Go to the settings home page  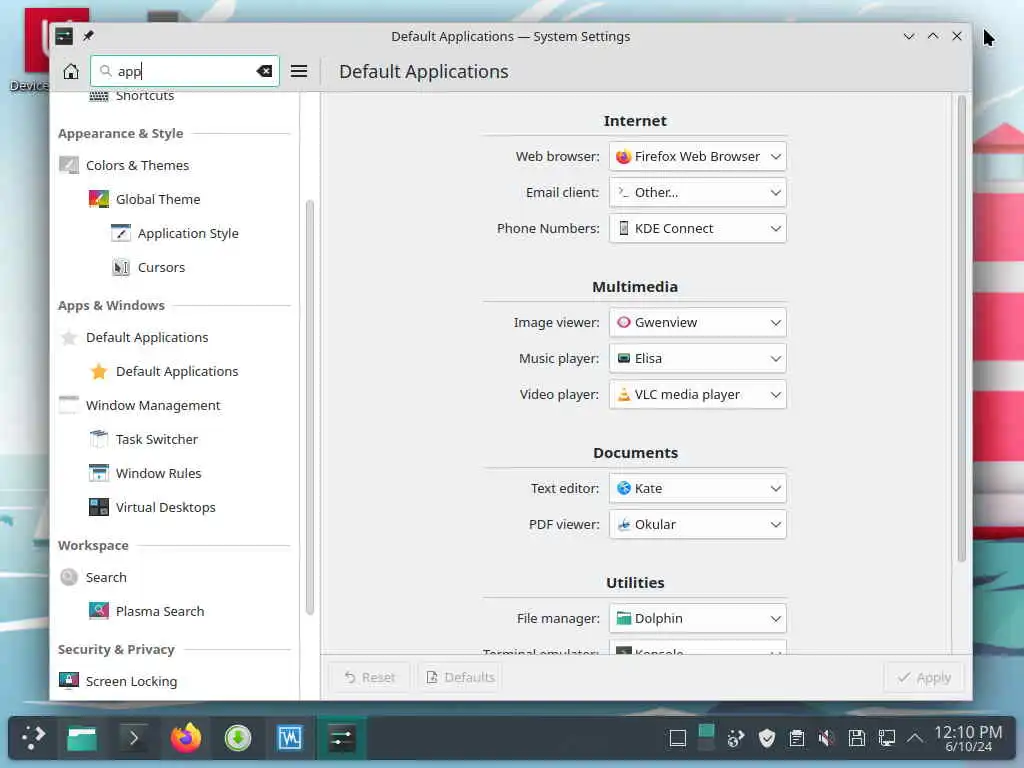tap(71, 71)
